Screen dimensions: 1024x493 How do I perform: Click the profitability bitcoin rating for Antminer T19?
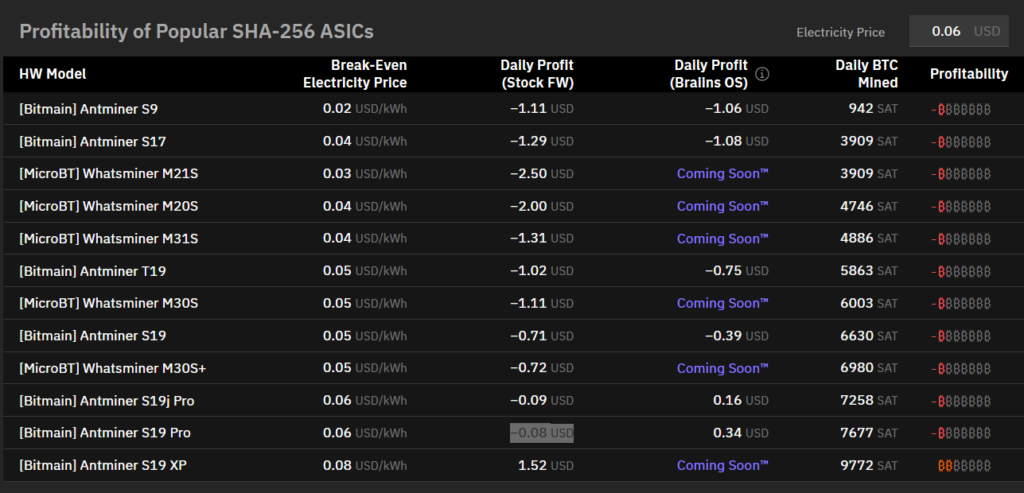(961, 272)
